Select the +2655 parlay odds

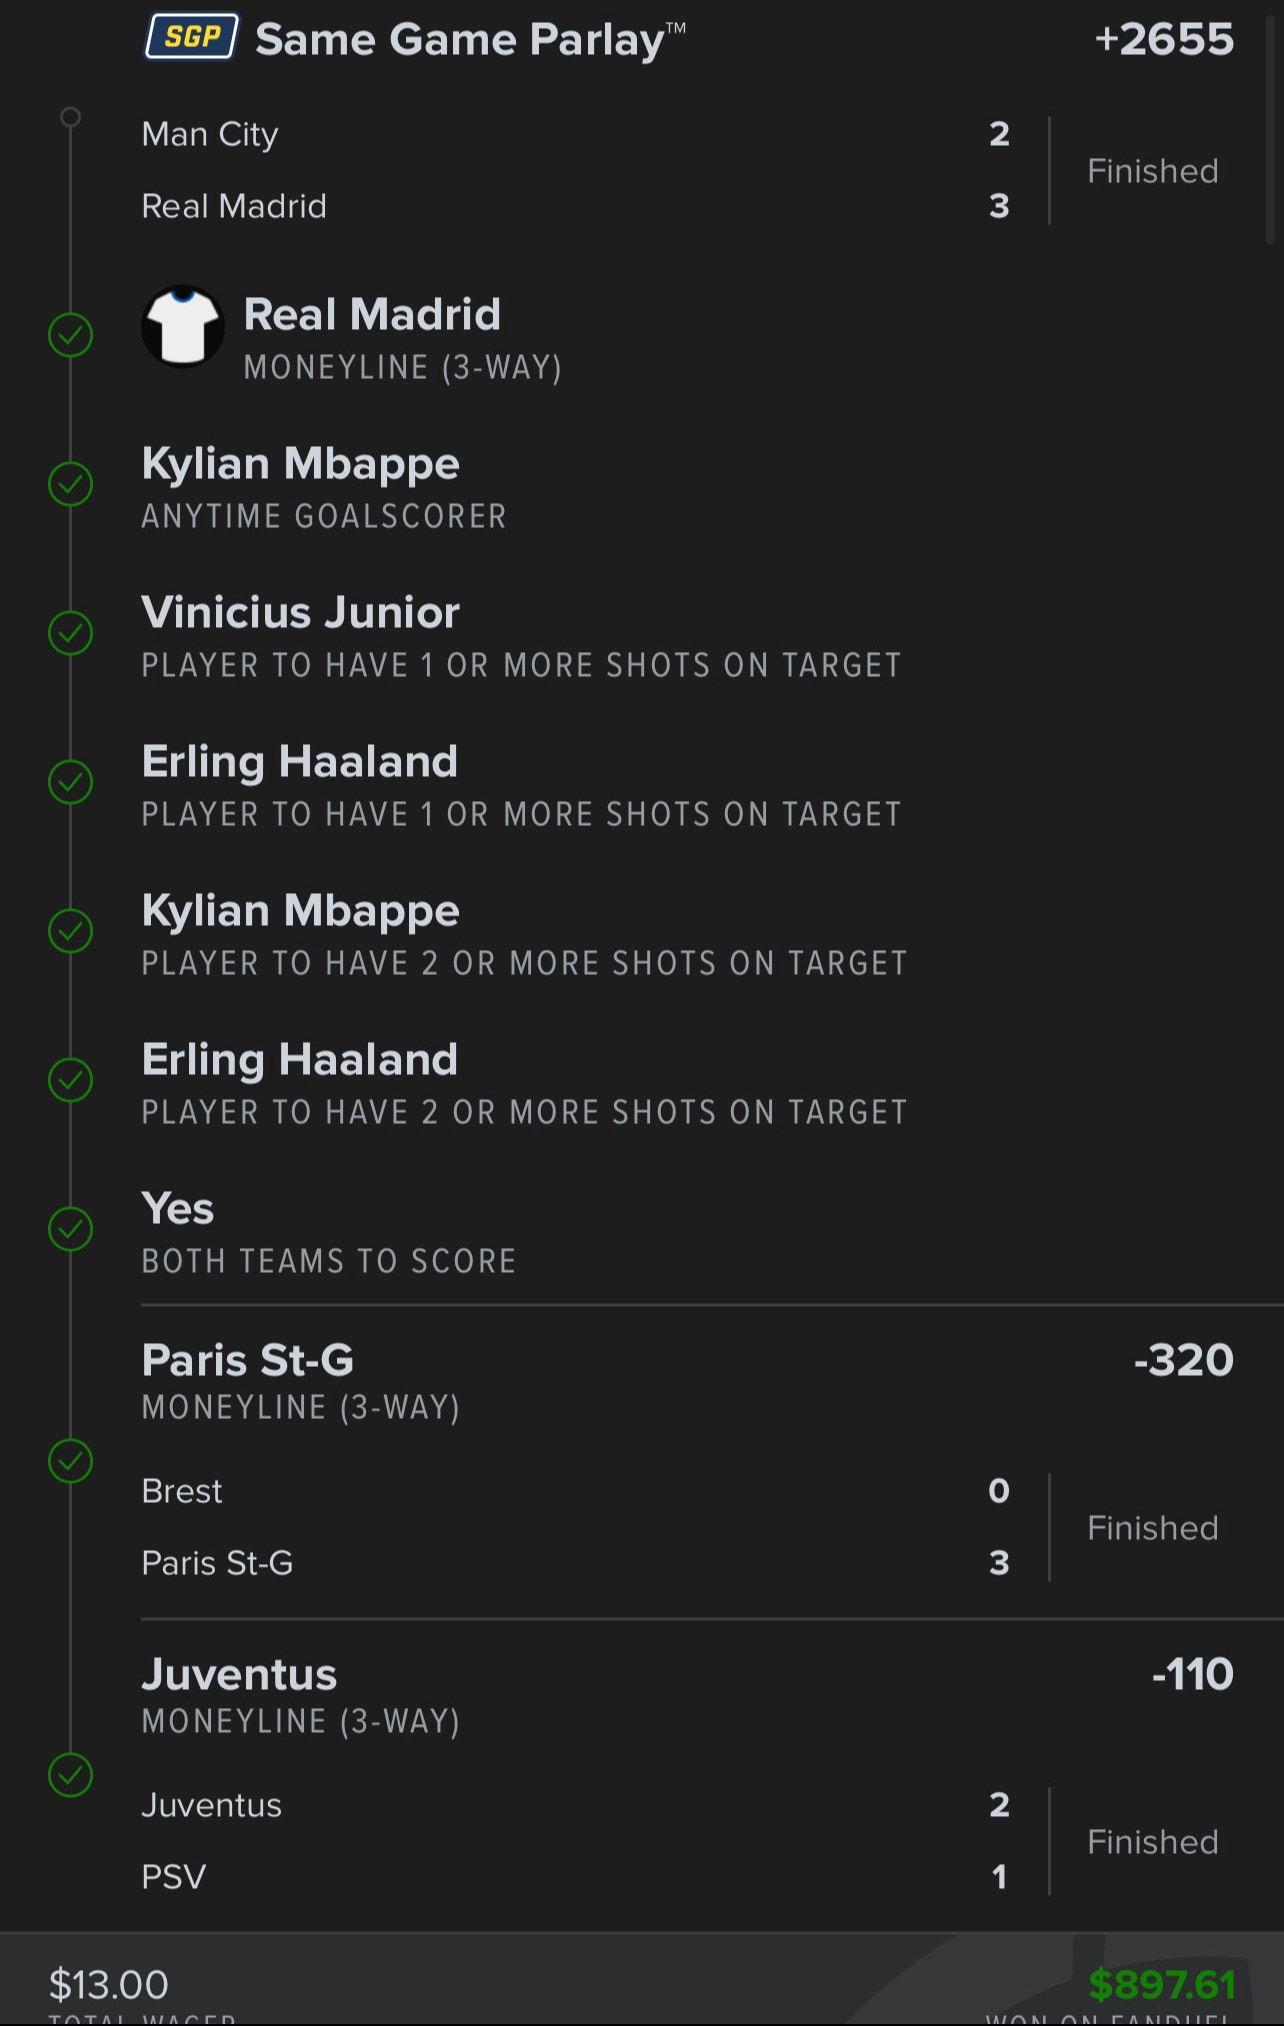click(x=1164, y=39)
